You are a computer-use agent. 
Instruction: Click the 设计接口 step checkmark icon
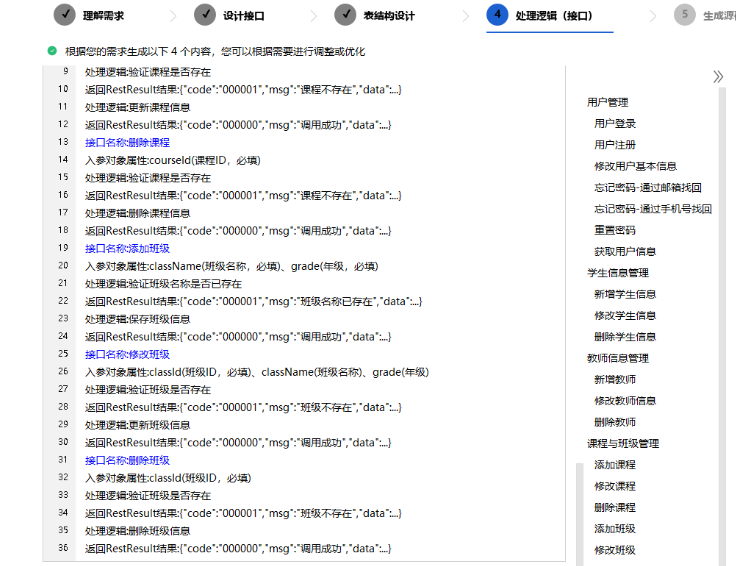click(x=205, y=15)
